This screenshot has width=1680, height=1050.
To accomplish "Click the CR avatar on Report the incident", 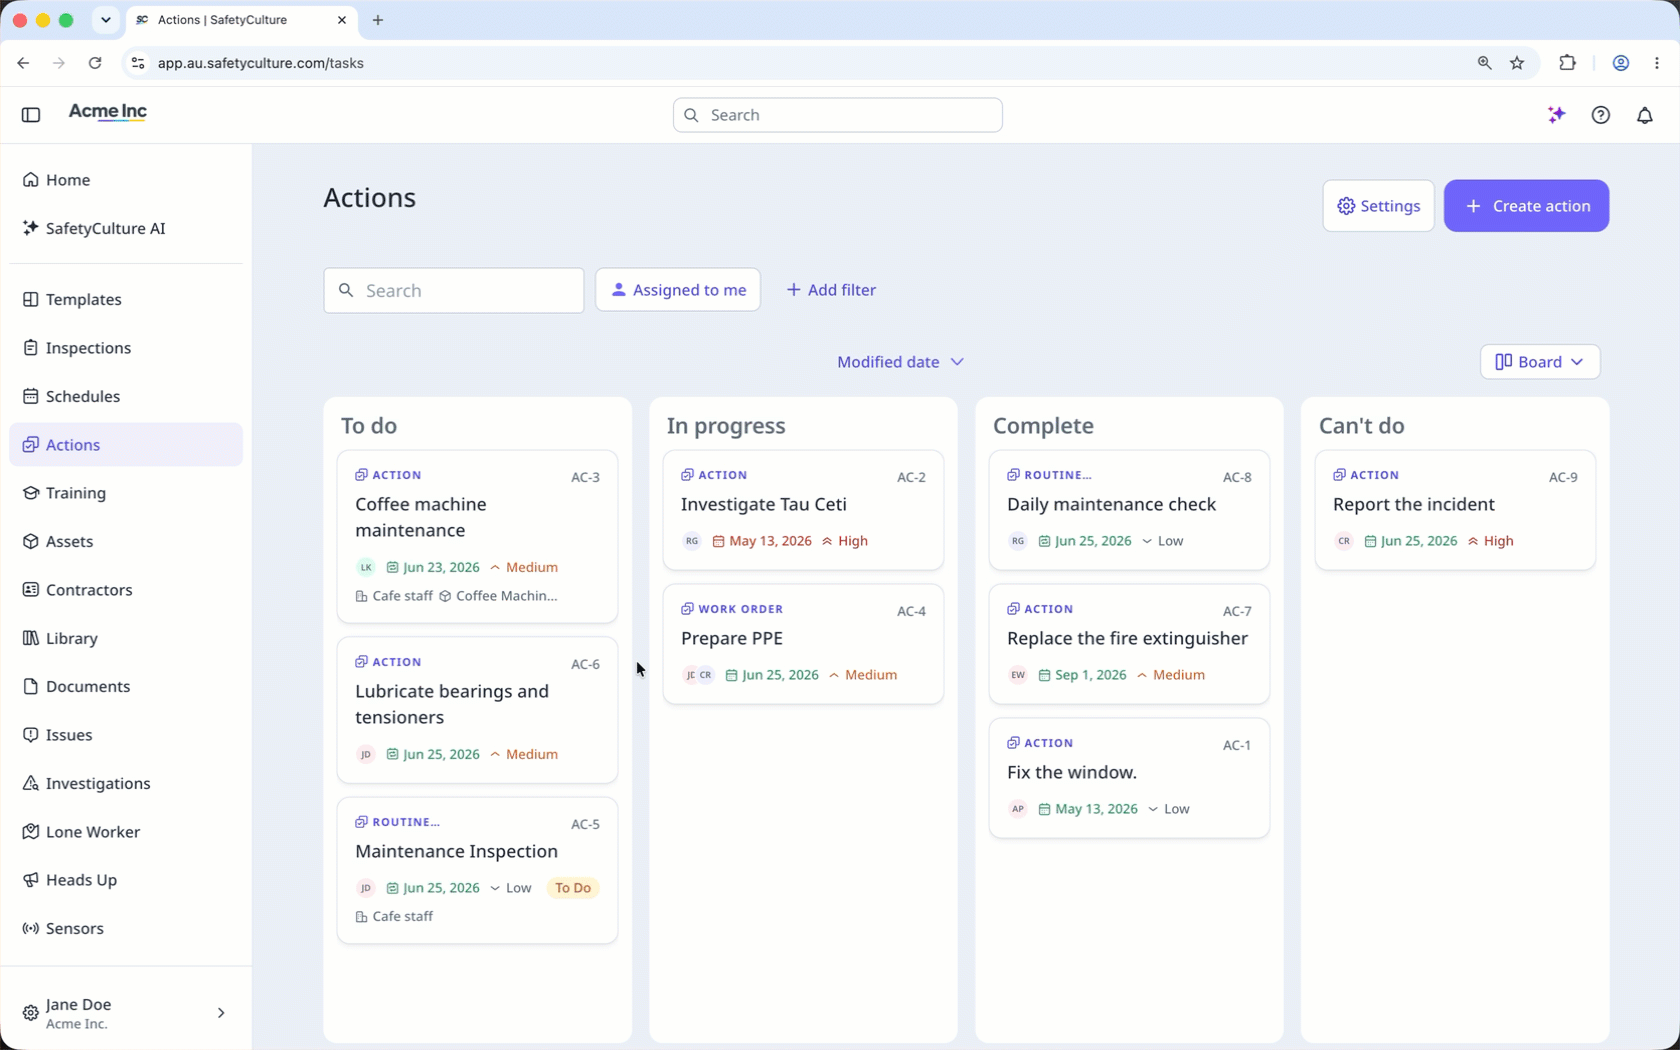I will coord(1344,541).
